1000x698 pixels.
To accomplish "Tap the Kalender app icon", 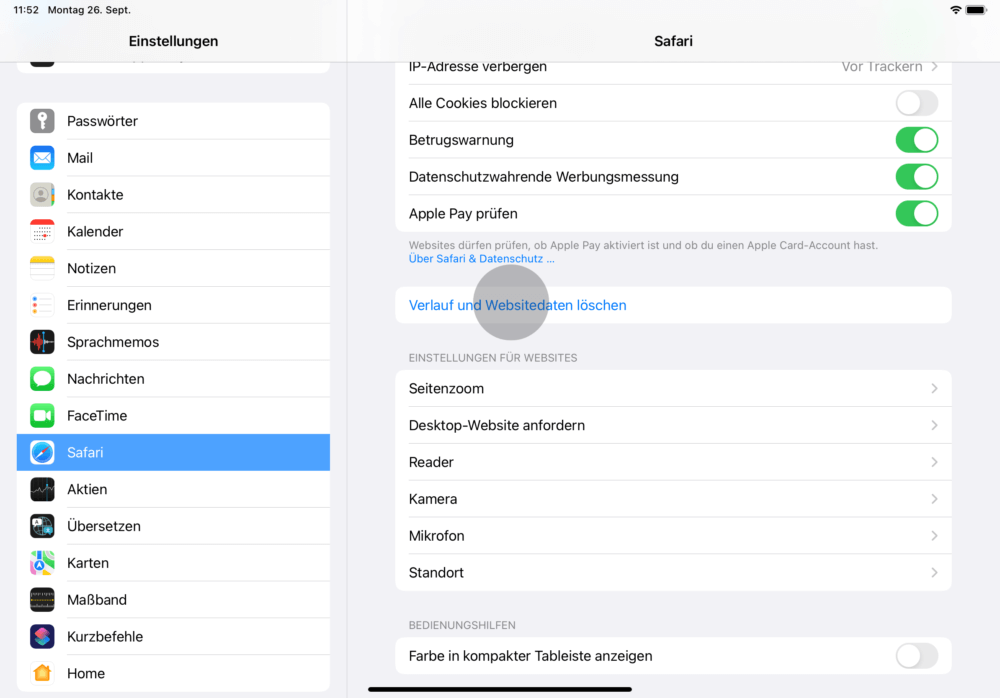I will click(x=42, y=232).
